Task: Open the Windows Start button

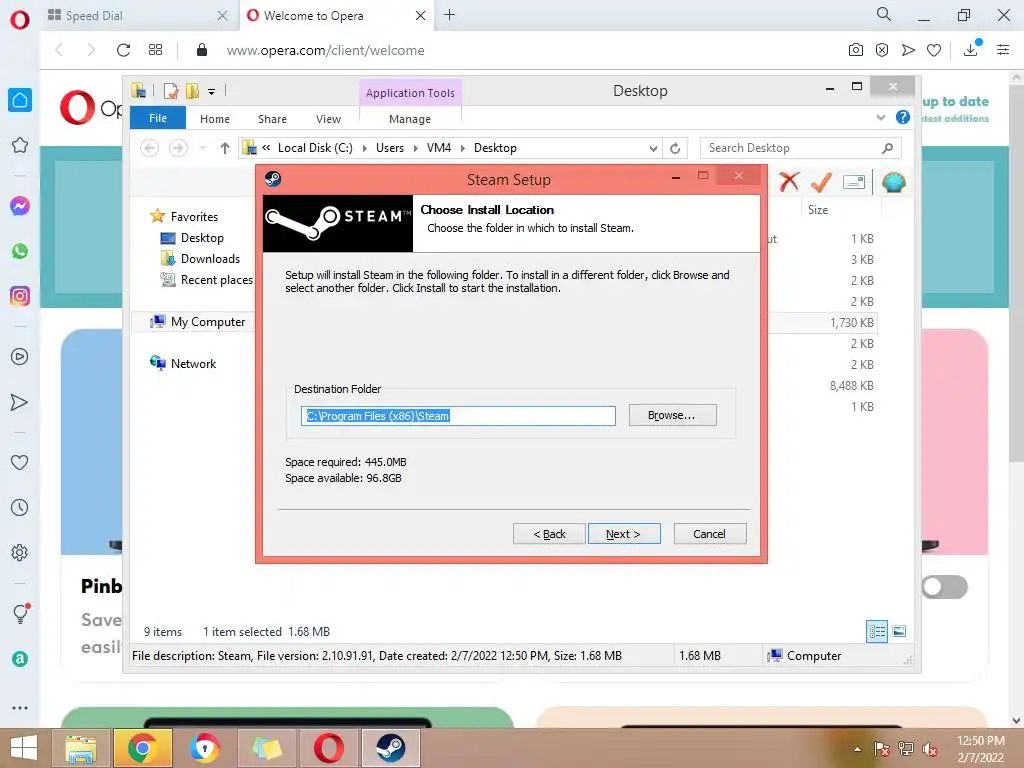Action: pos(24,748)
